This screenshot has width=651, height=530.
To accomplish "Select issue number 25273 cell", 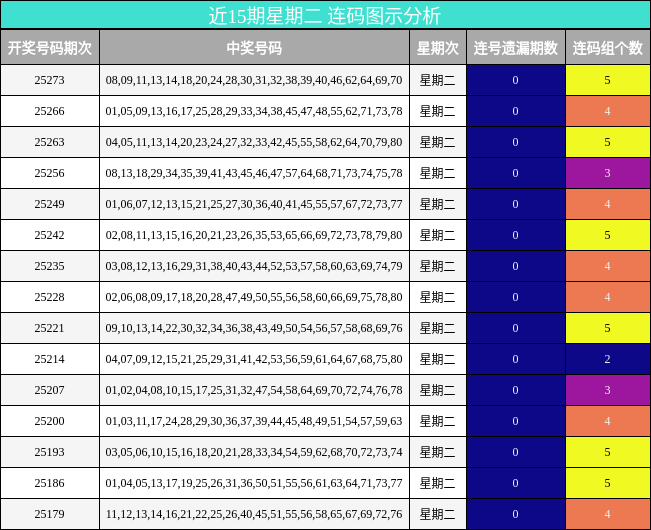I will [x=50, y=80].
